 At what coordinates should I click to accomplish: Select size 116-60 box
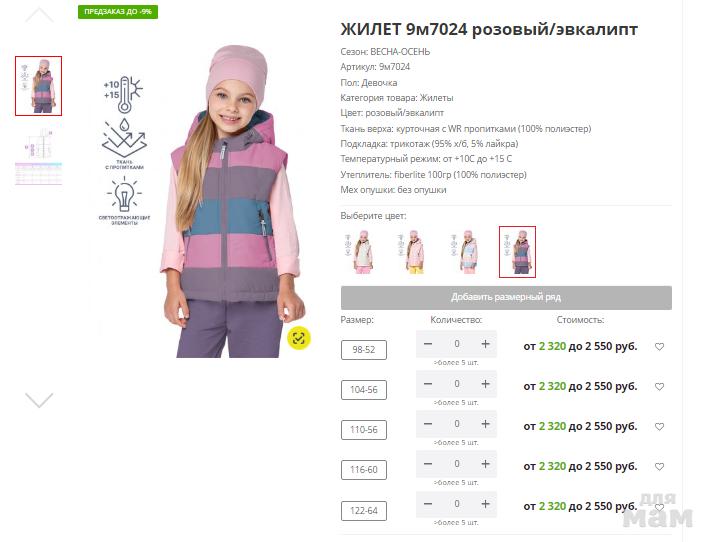tap(364, 470)
